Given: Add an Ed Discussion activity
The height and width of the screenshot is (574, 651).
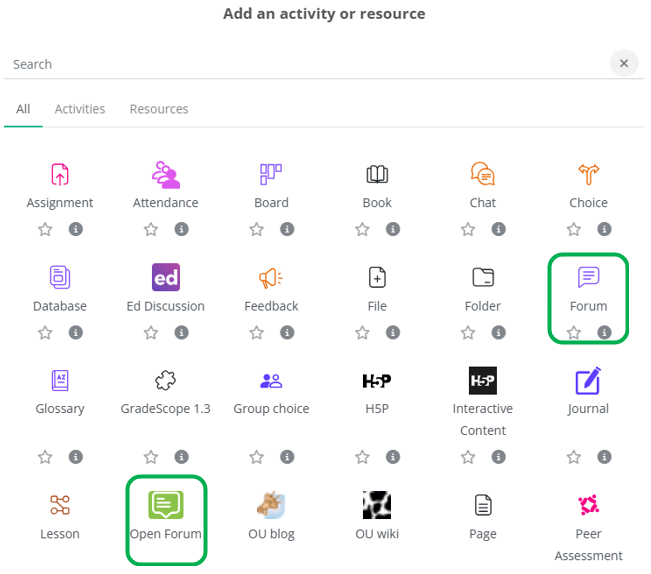Looking at the screenshot, I should point(166,278).
